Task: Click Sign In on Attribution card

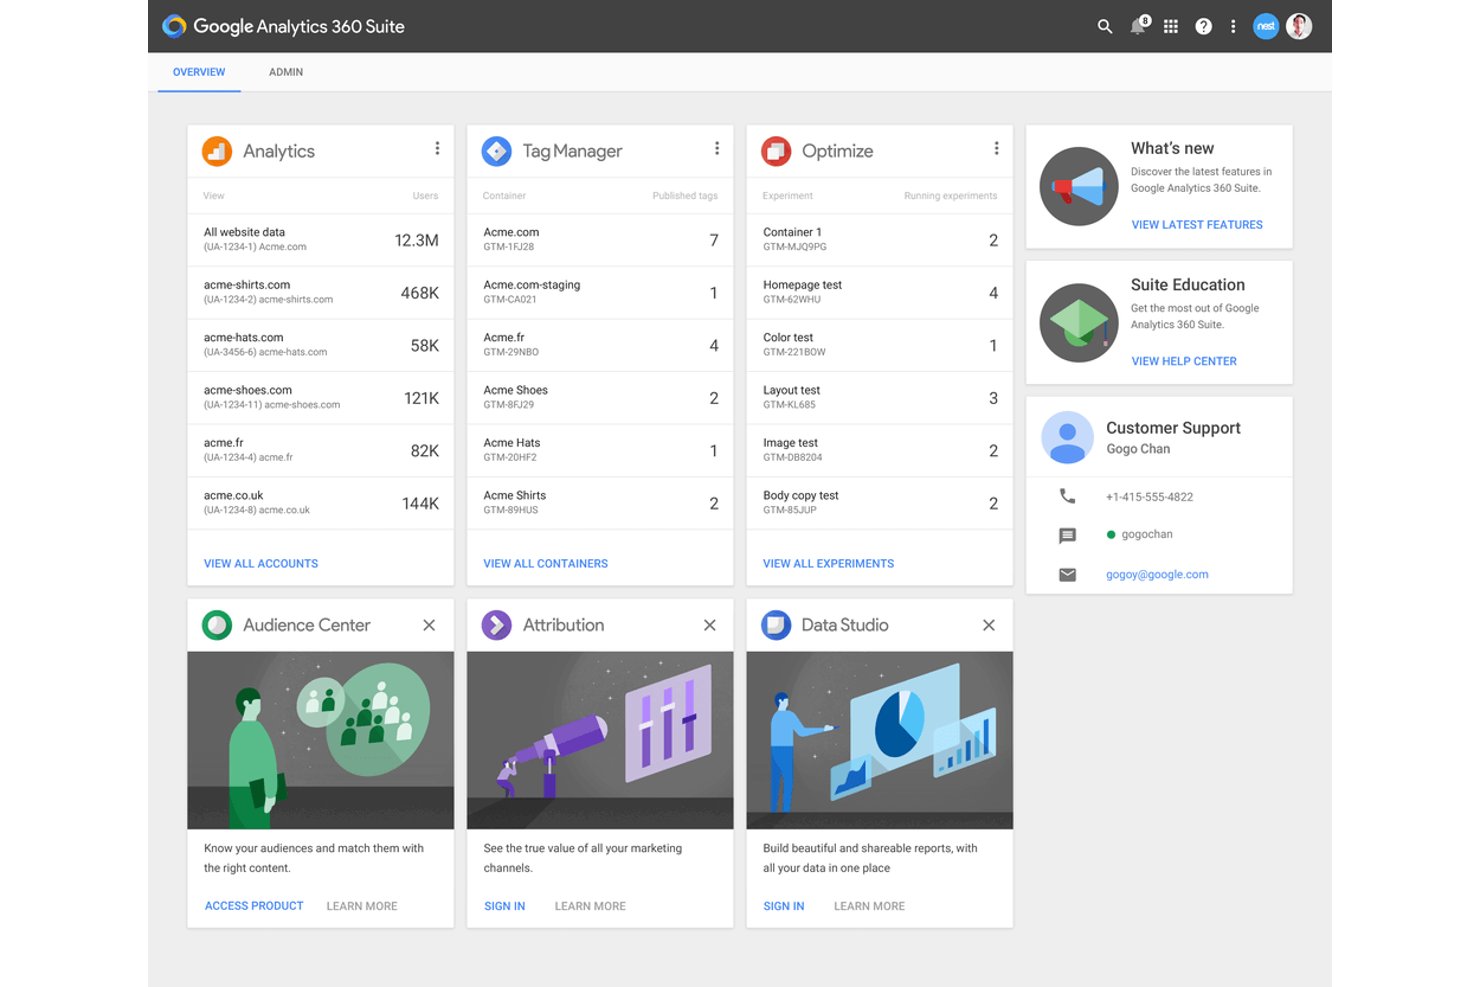Action: tap(505, 906)
